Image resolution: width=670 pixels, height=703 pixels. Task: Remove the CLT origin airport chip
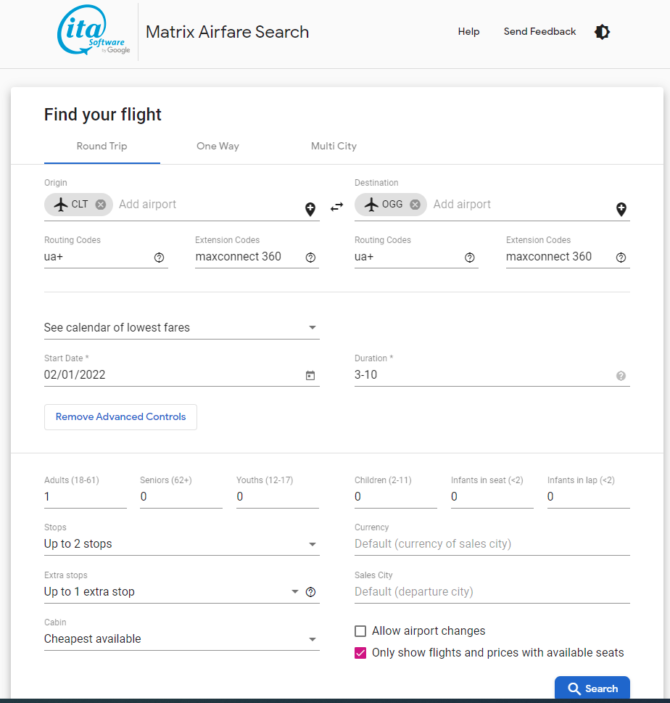coord(100,204)
